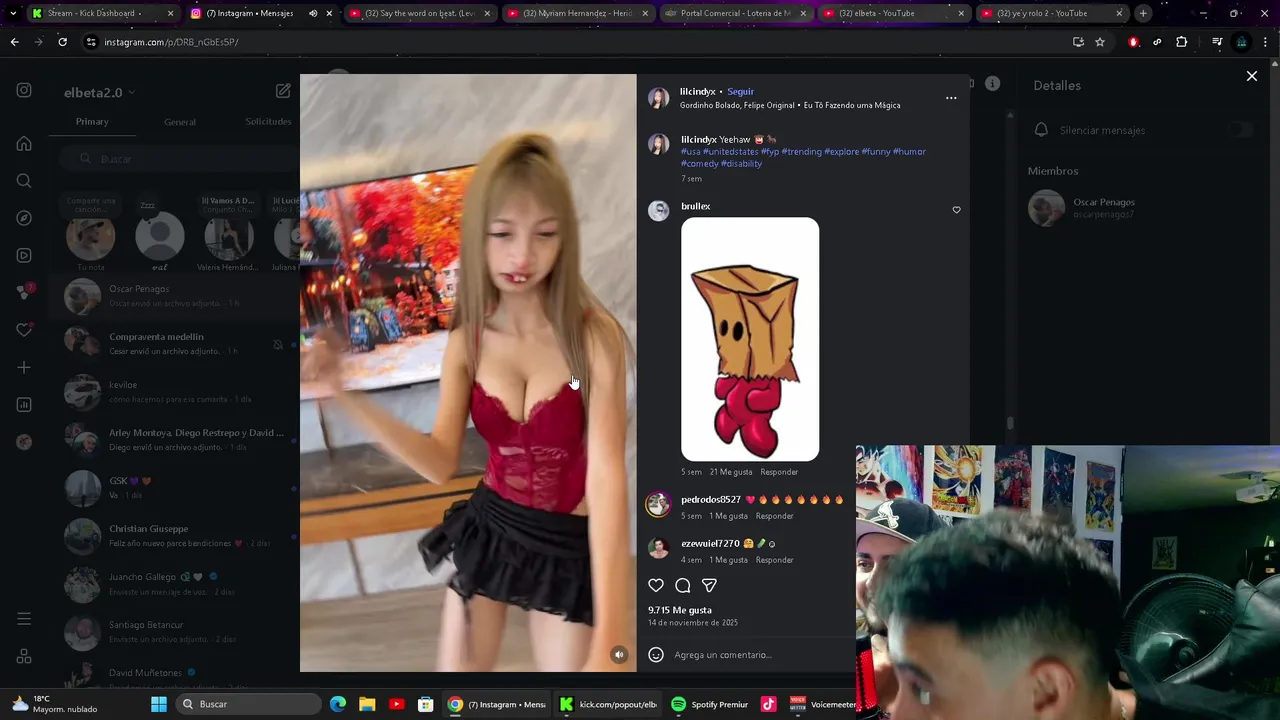Follow lilcindyx with the Seguir link

click(740, 92)
